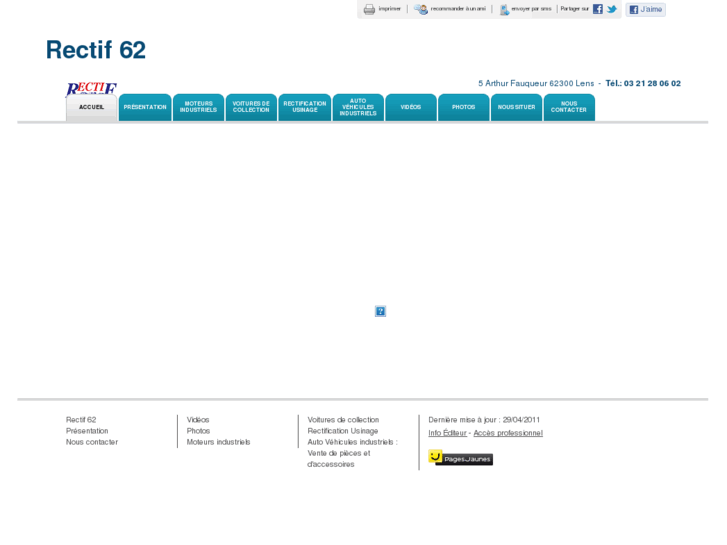
Task: Open the Photos tab
Action: click(464, 108)
